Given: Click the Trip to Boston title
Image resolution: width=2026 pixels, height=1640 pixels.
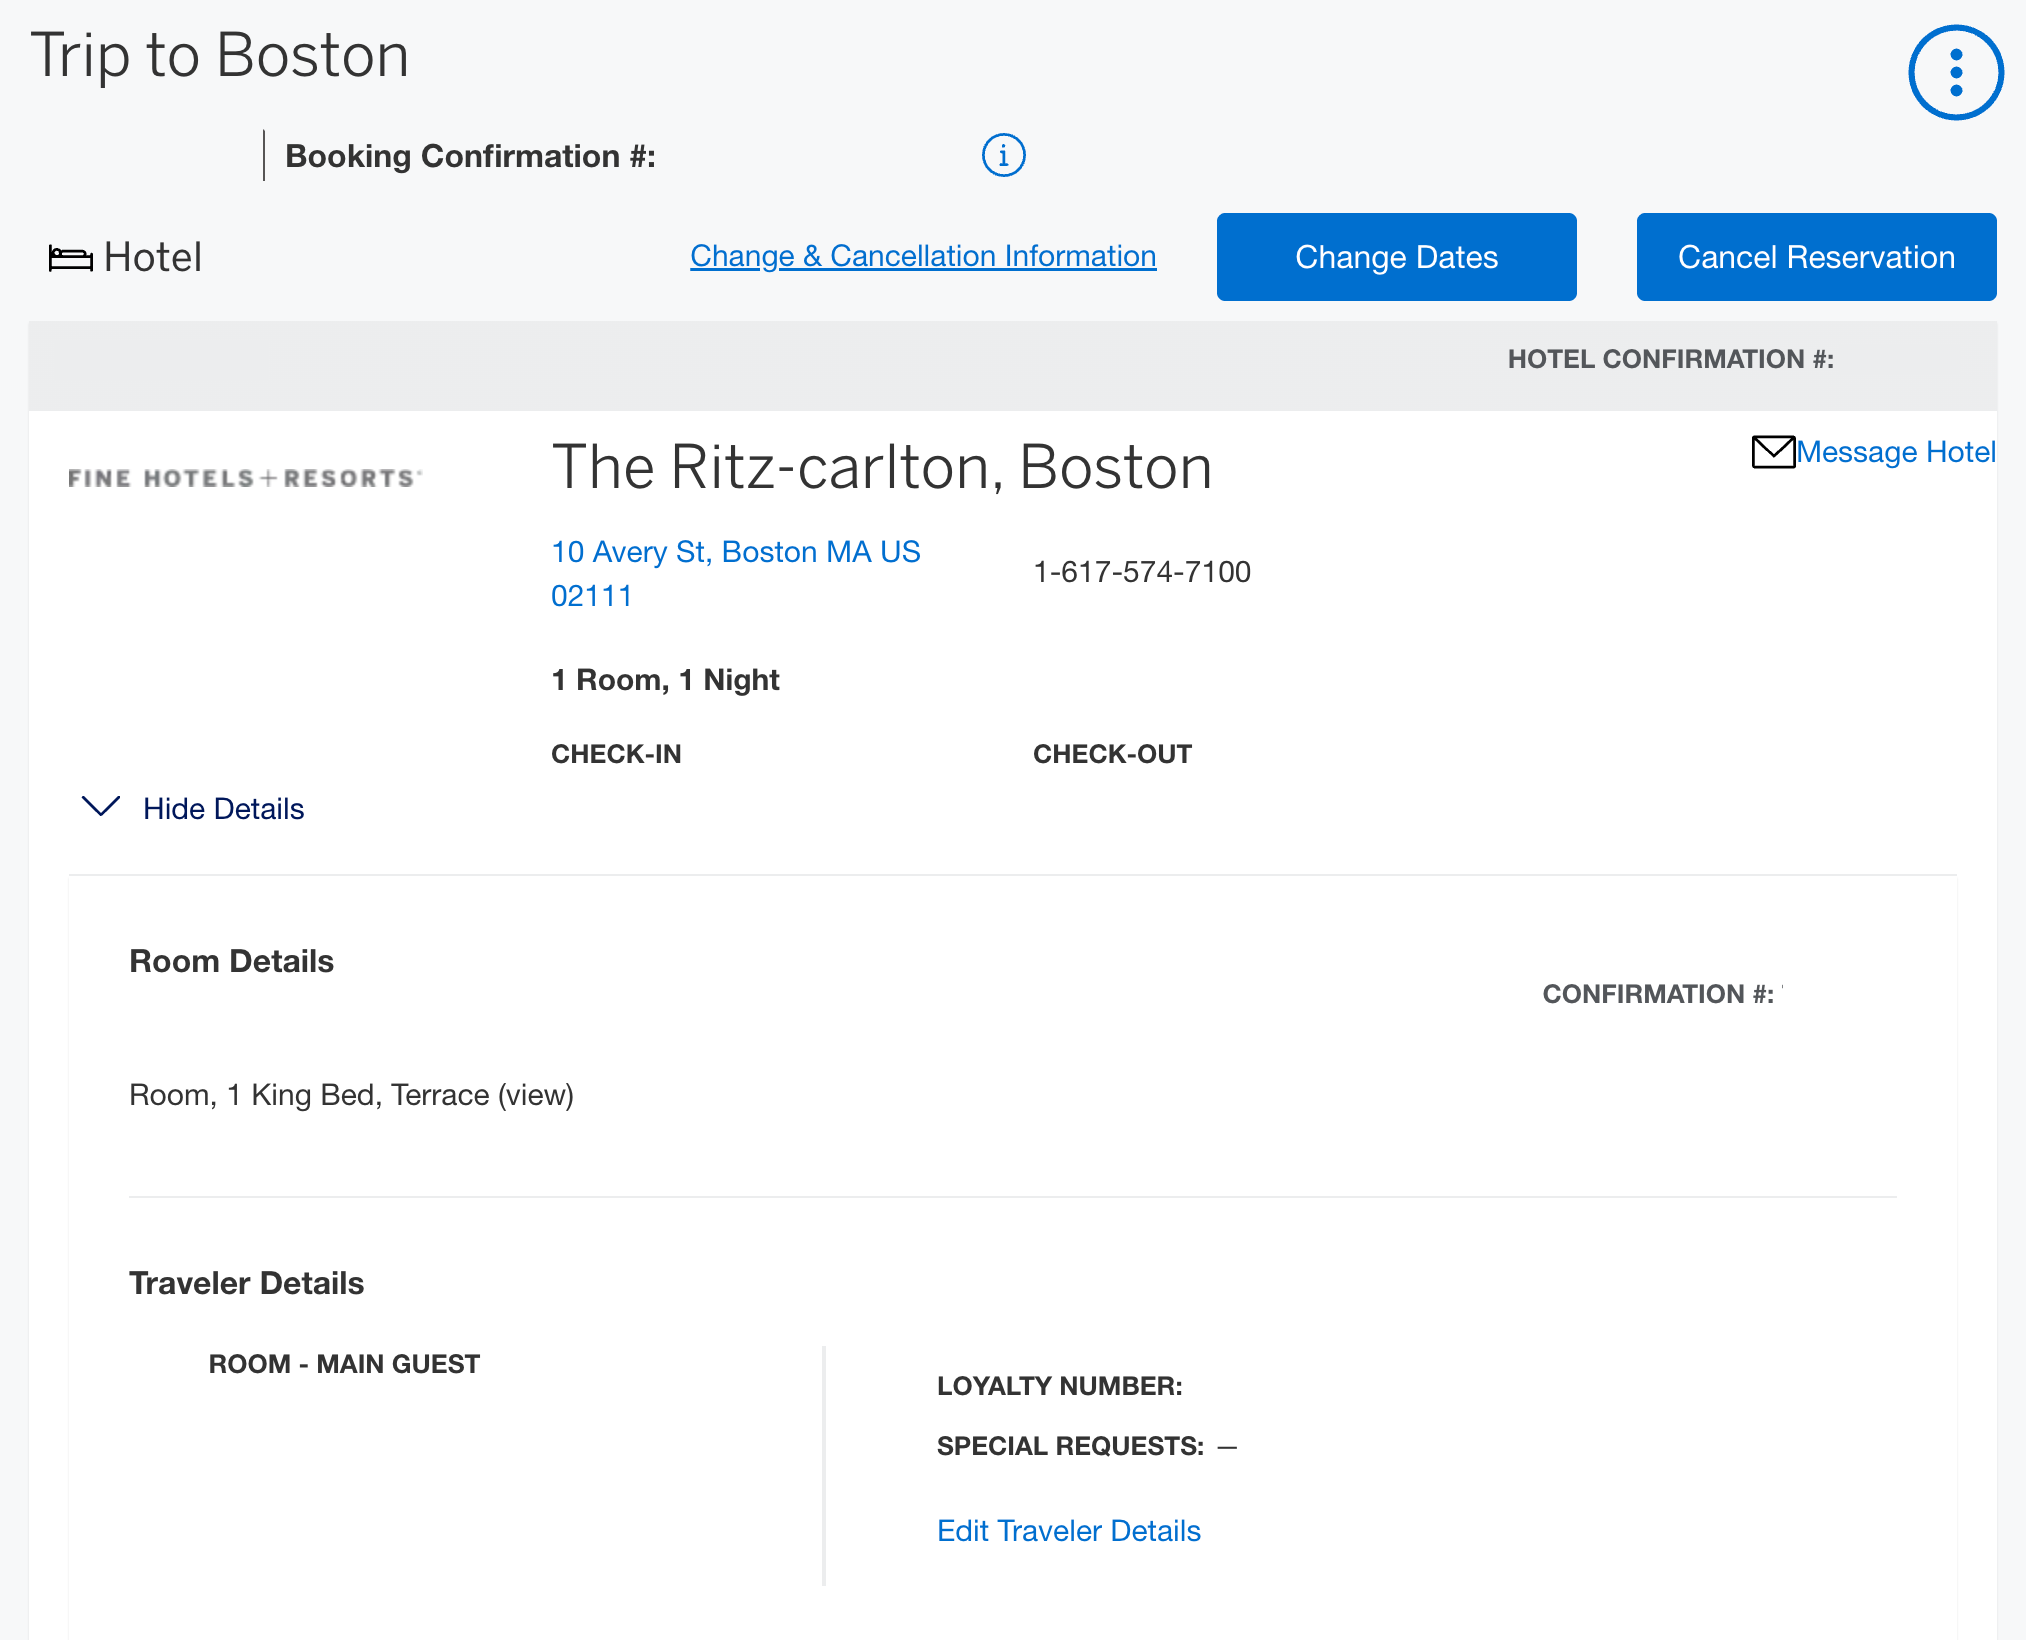Looking at the screenshot, I should click(x=220, y=55).
